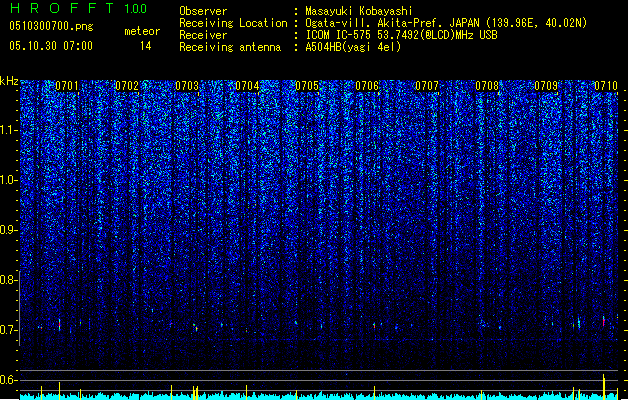Click the 0710 time marker

coord(606,86)
